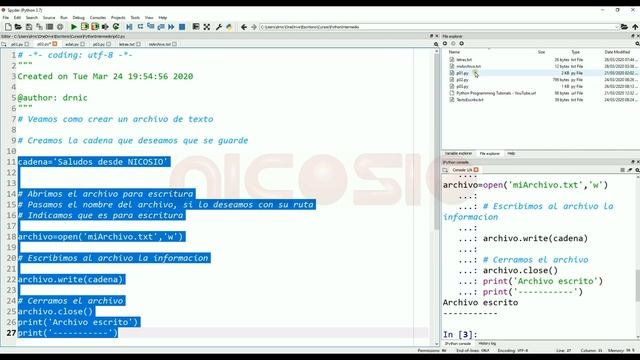Select Python Programming Tutorials - YouTube.url file
The height and width of the screenshot is (360, 640).
click(x=496, y=93)
